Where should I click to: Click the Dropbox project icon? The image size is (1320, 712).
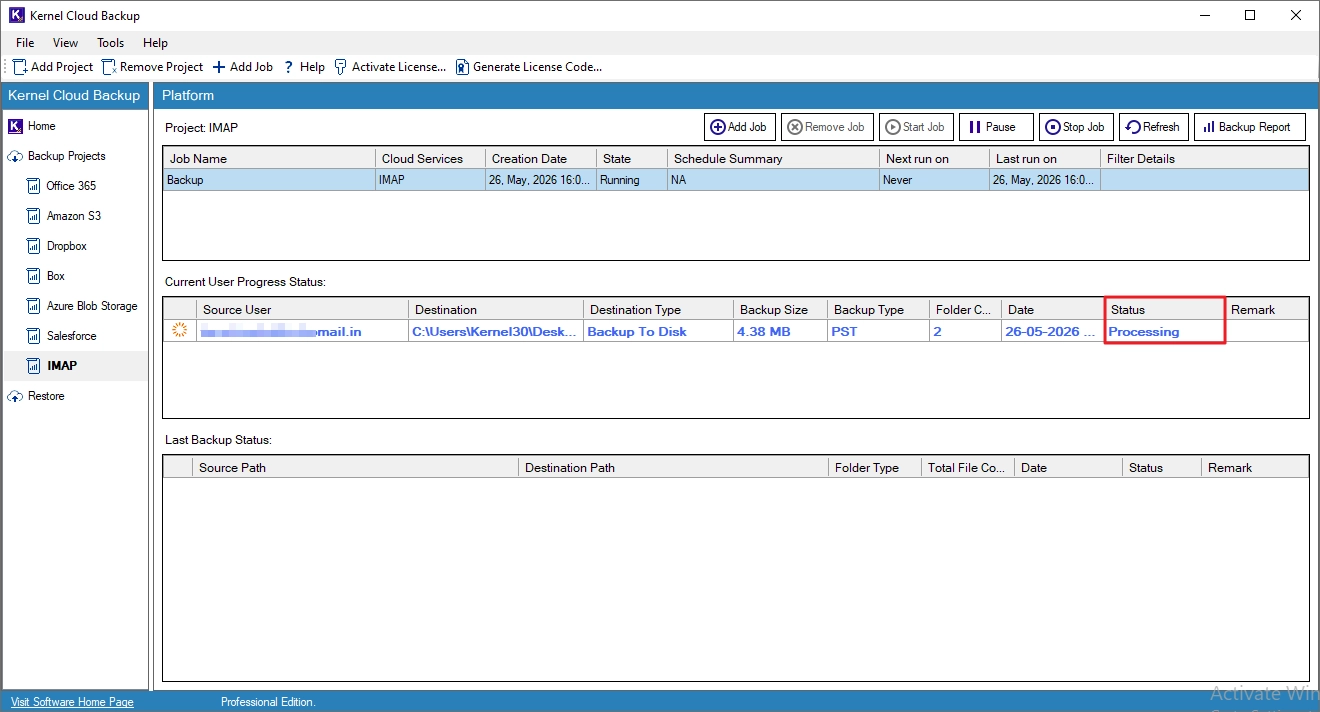coord(34,246)
